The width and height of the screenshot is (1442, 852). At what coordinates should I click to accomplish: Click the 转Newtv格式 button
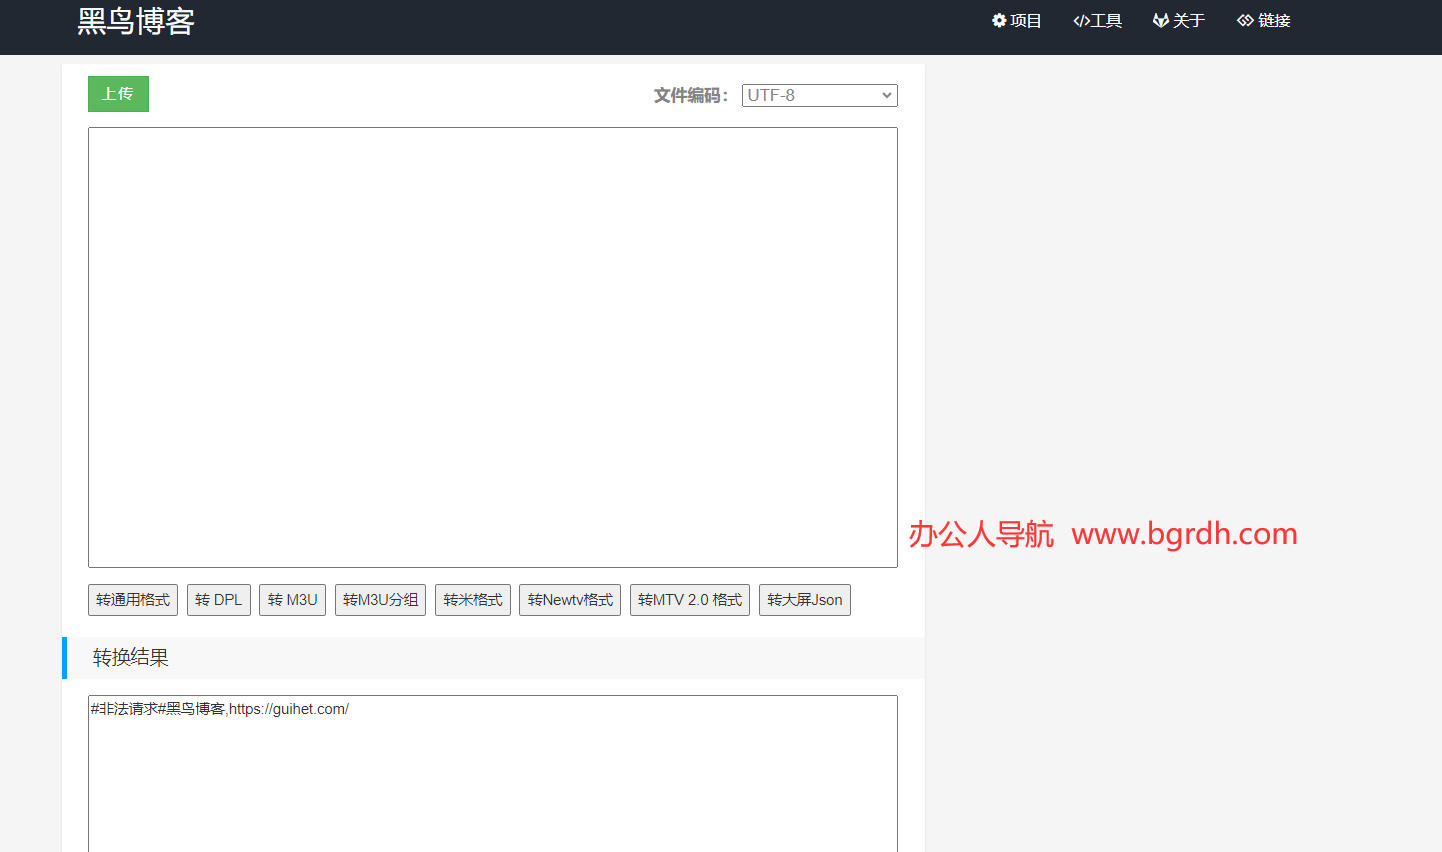570,600
